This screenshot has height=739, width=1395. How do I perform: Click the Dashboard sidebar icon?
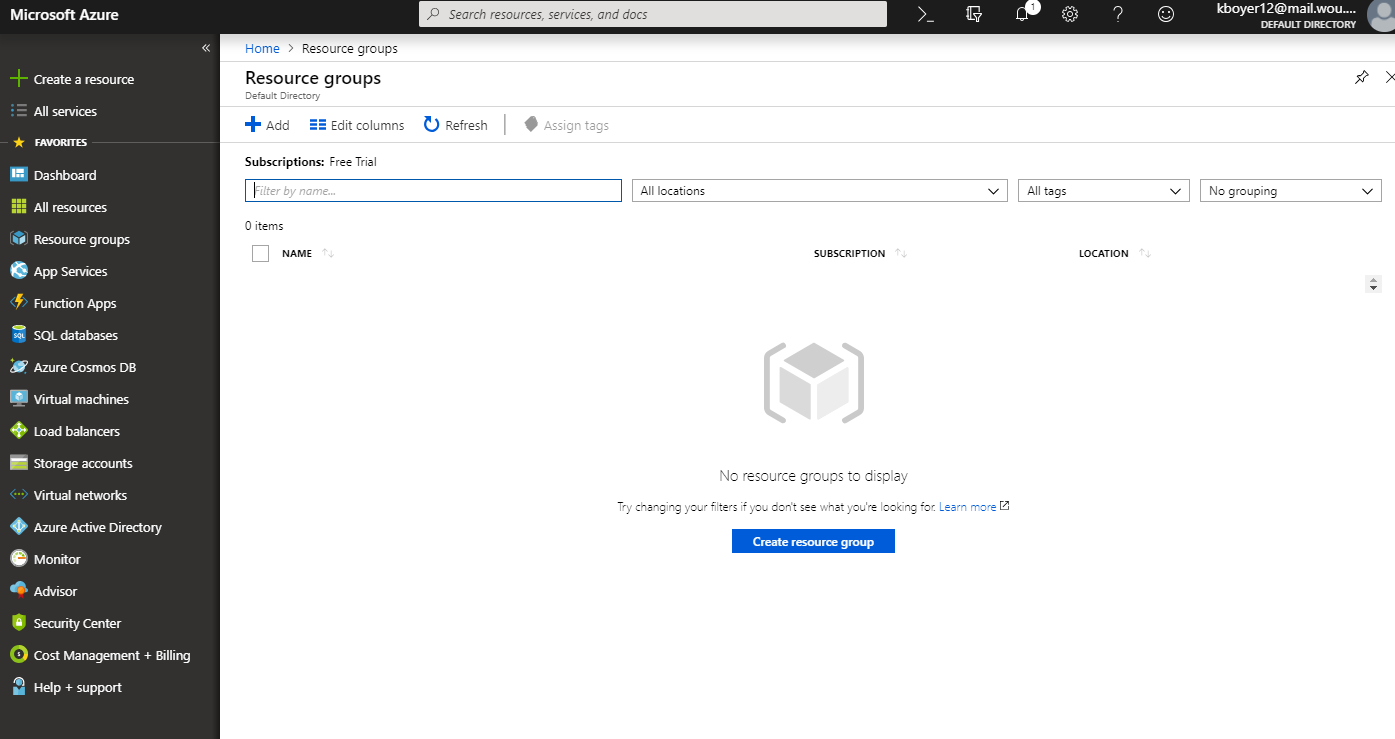pos(18,175)
